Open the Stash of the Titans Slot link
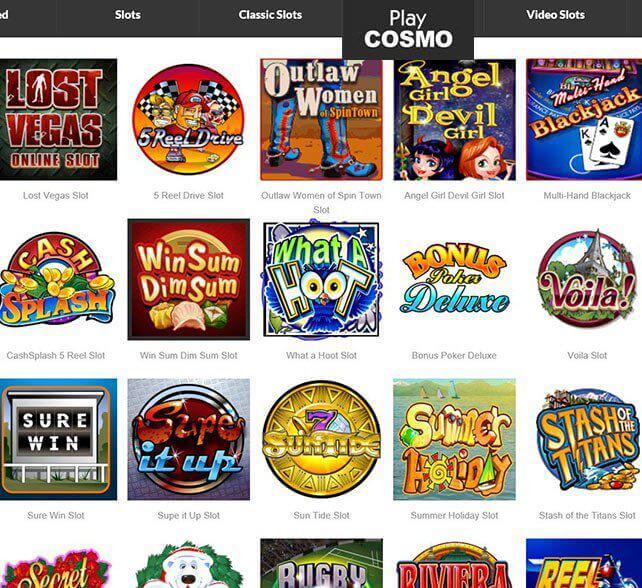The image size is (642, 588). coord(587,516)
